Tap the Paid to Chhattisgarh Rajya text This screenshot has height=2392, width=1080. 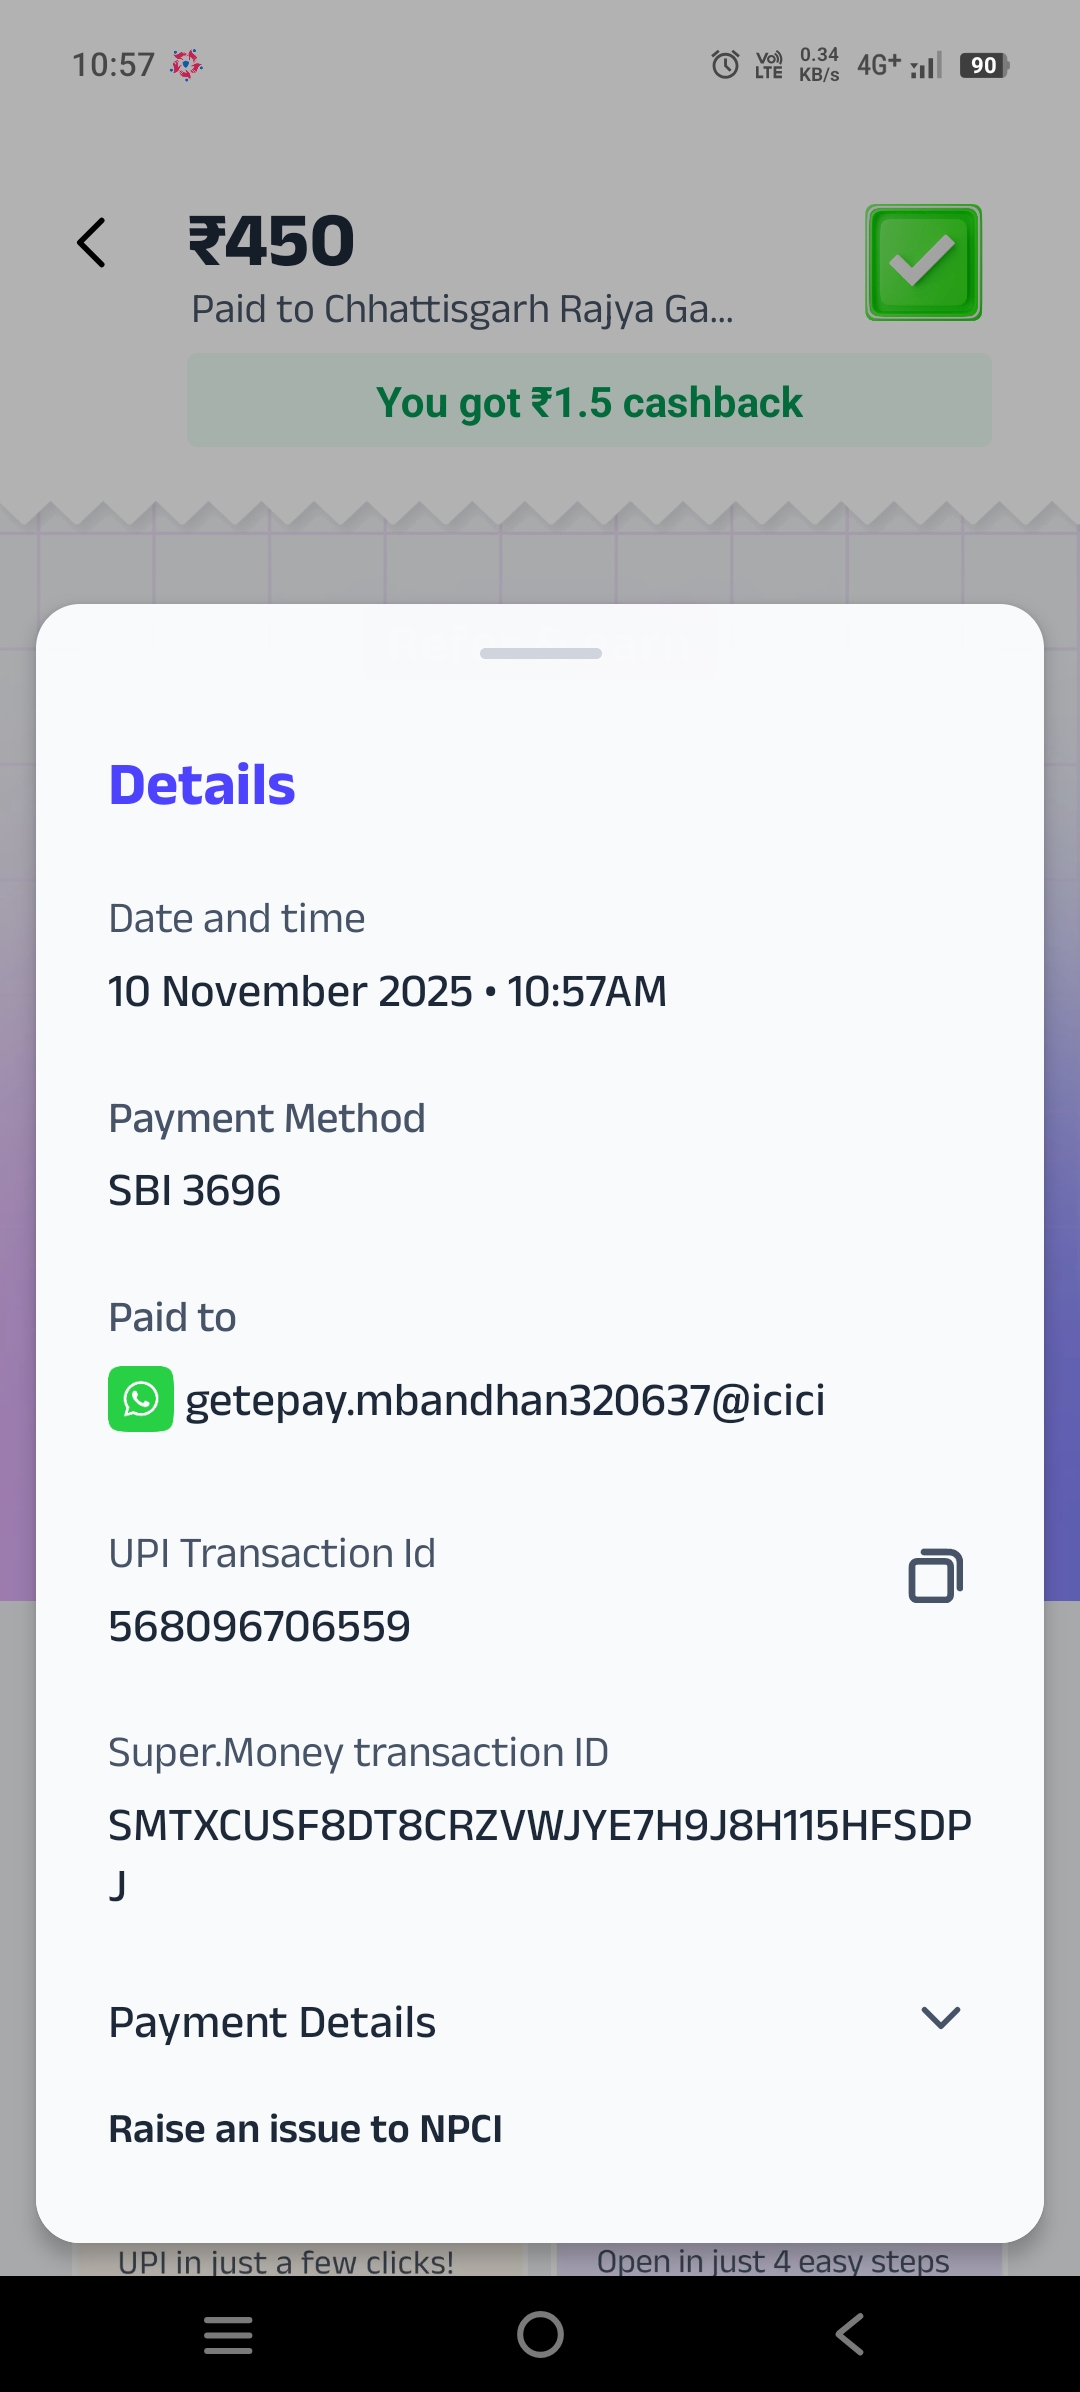[462, 310]
